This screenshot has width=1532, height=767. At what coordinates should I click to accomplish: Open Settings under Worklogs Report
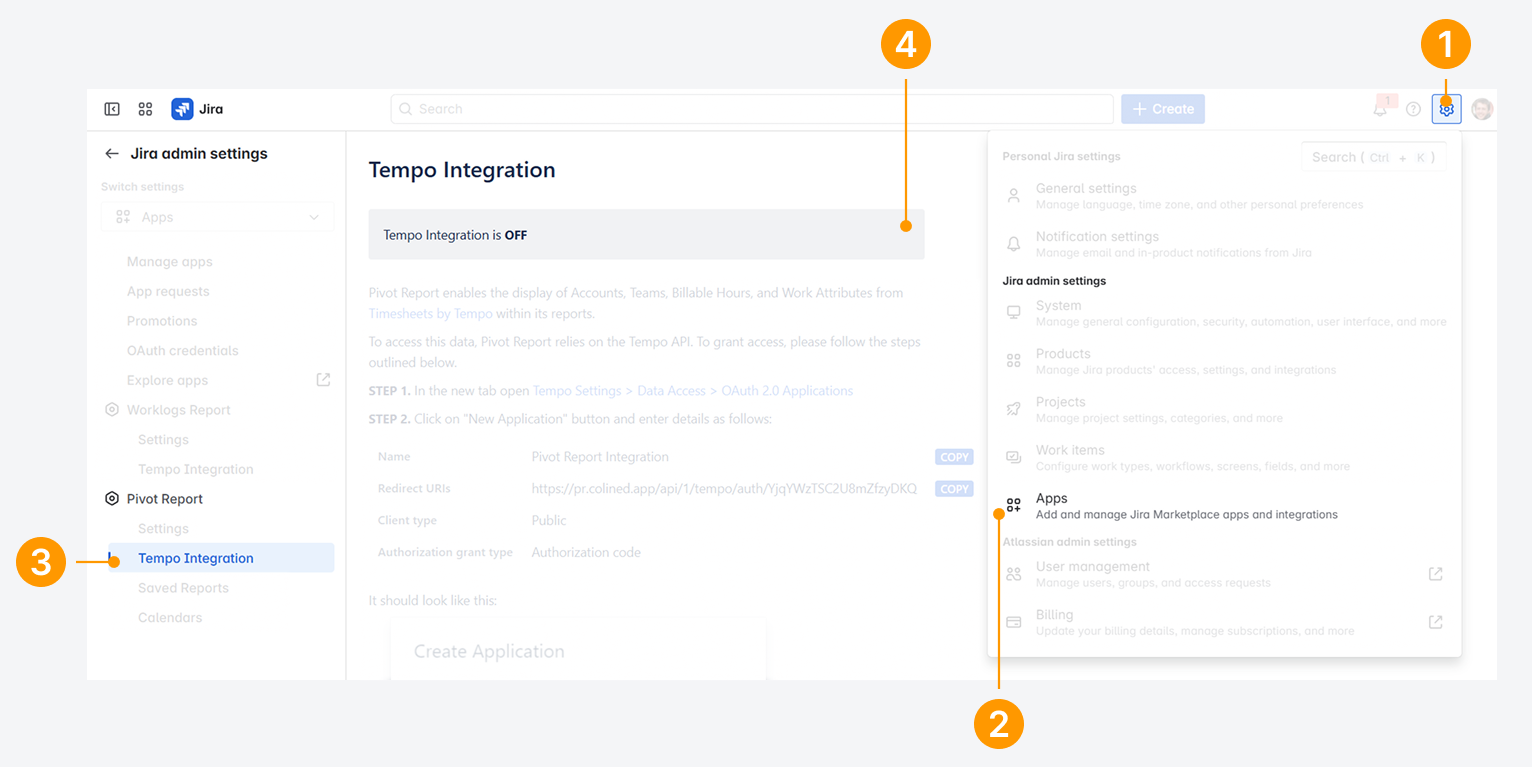tap(163, 440)
